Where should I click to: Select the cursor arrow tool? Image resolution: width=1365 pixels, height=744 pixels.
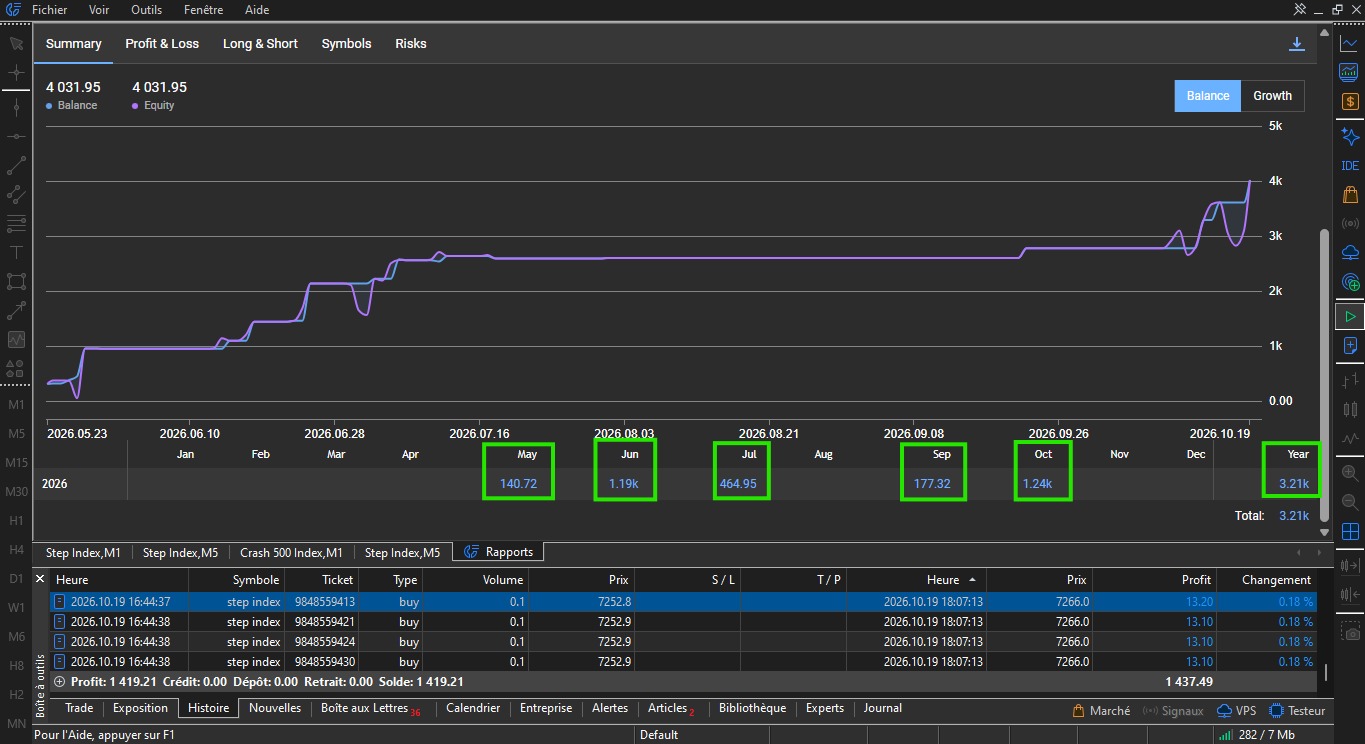[x=16, y=44]
